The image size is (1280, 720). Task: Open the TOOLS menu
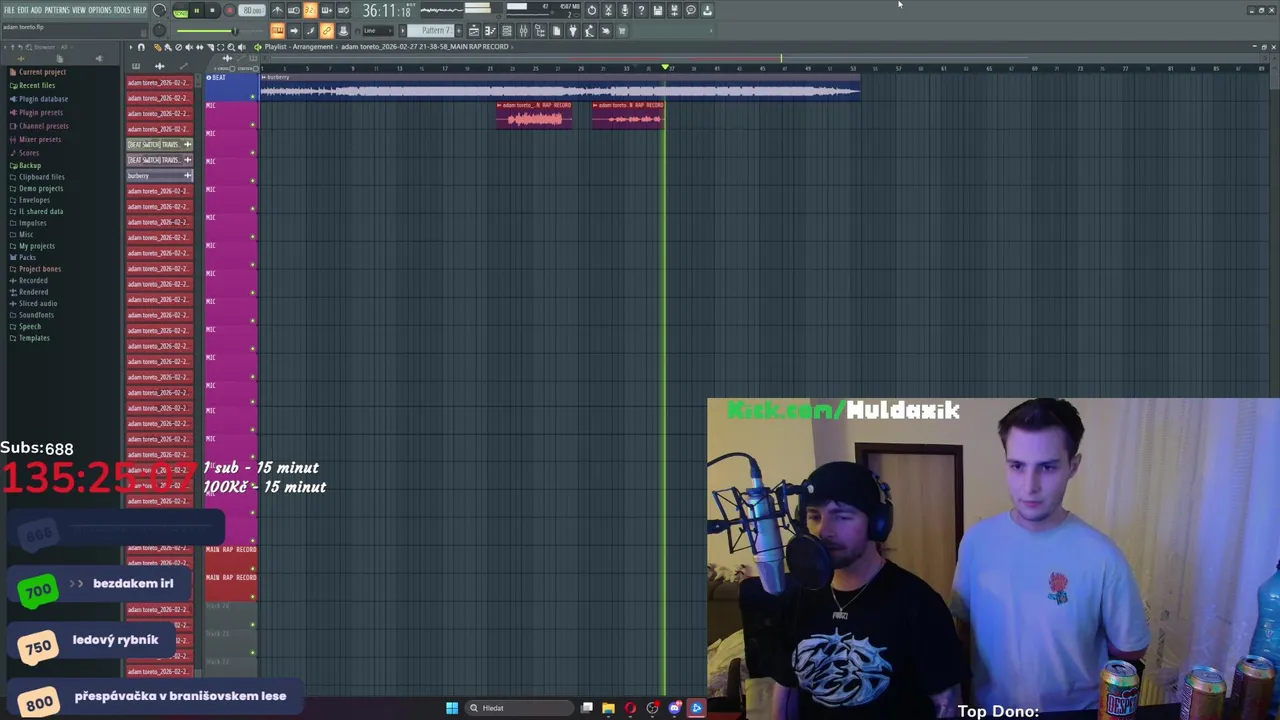click(122, 10)
